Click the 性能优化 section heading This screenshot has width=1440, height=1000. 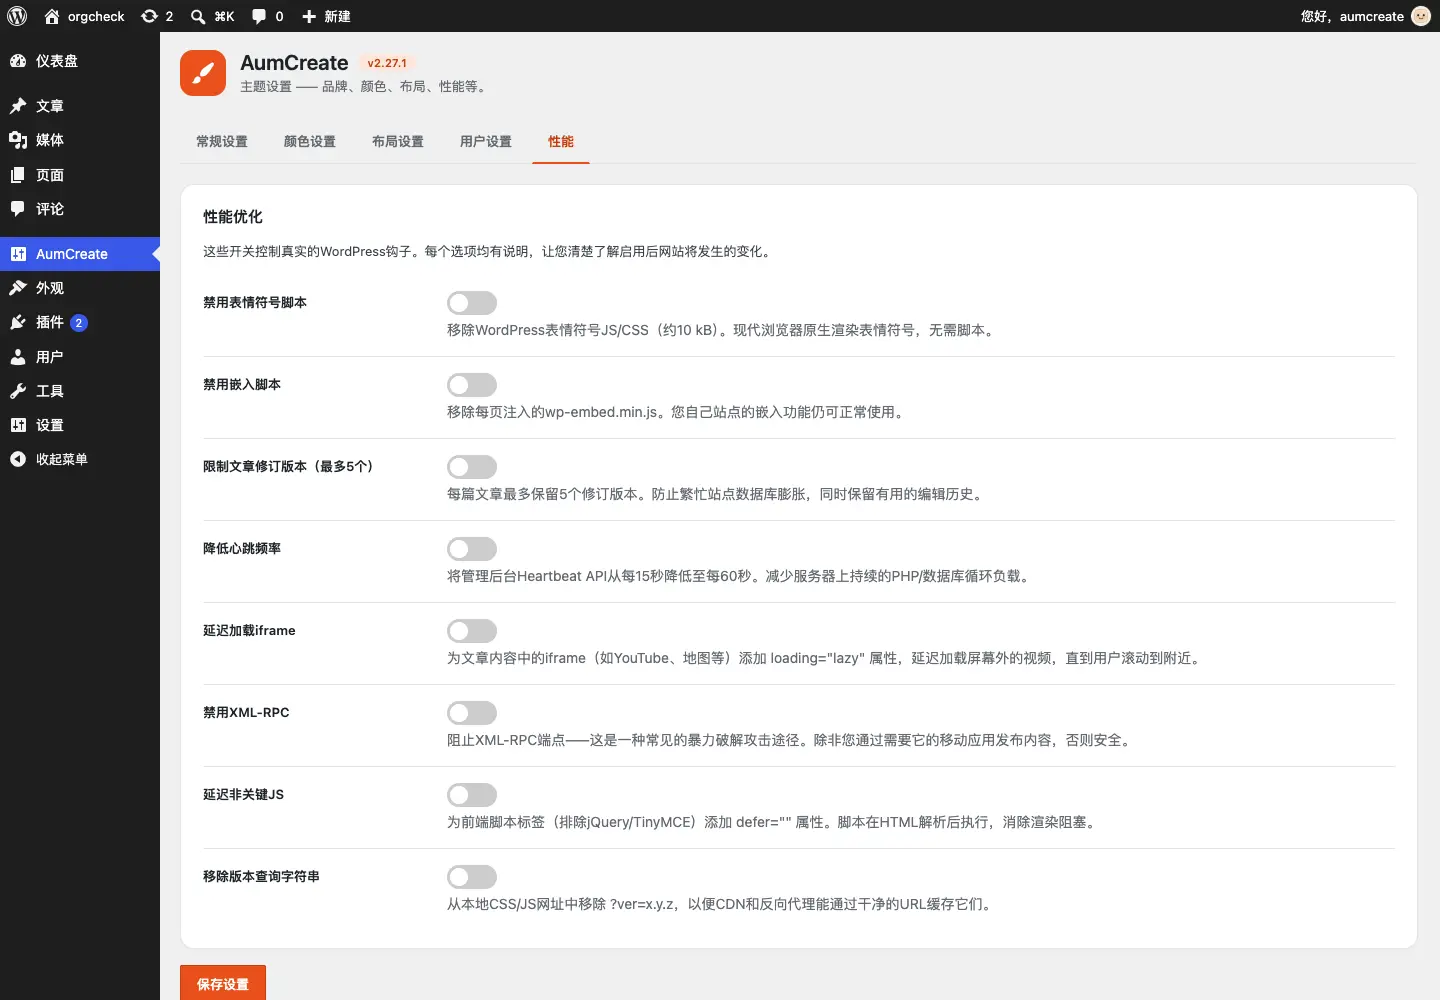coord(233,217)
